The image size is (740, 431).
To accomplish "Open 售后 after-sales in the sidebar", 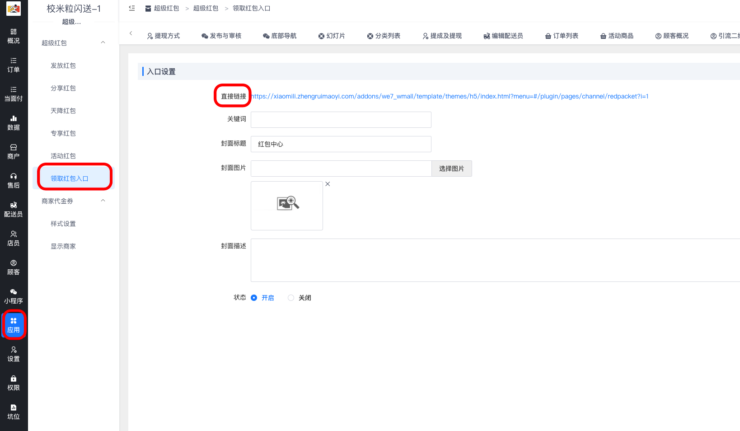I will [13, 180].
